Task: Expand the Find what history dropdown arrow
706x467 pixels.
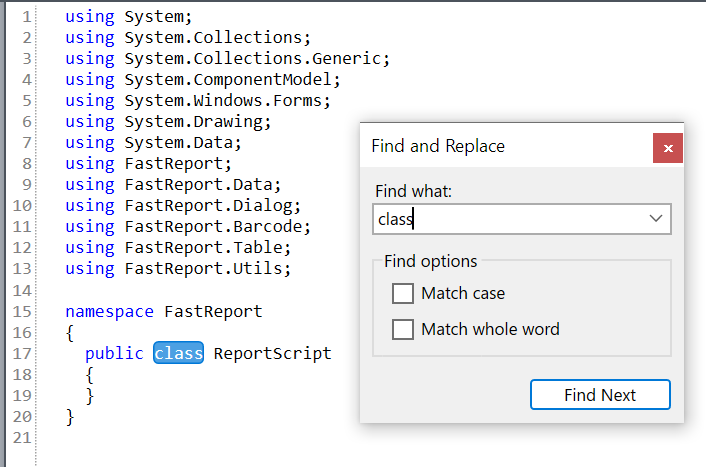Action: [656, 219]
